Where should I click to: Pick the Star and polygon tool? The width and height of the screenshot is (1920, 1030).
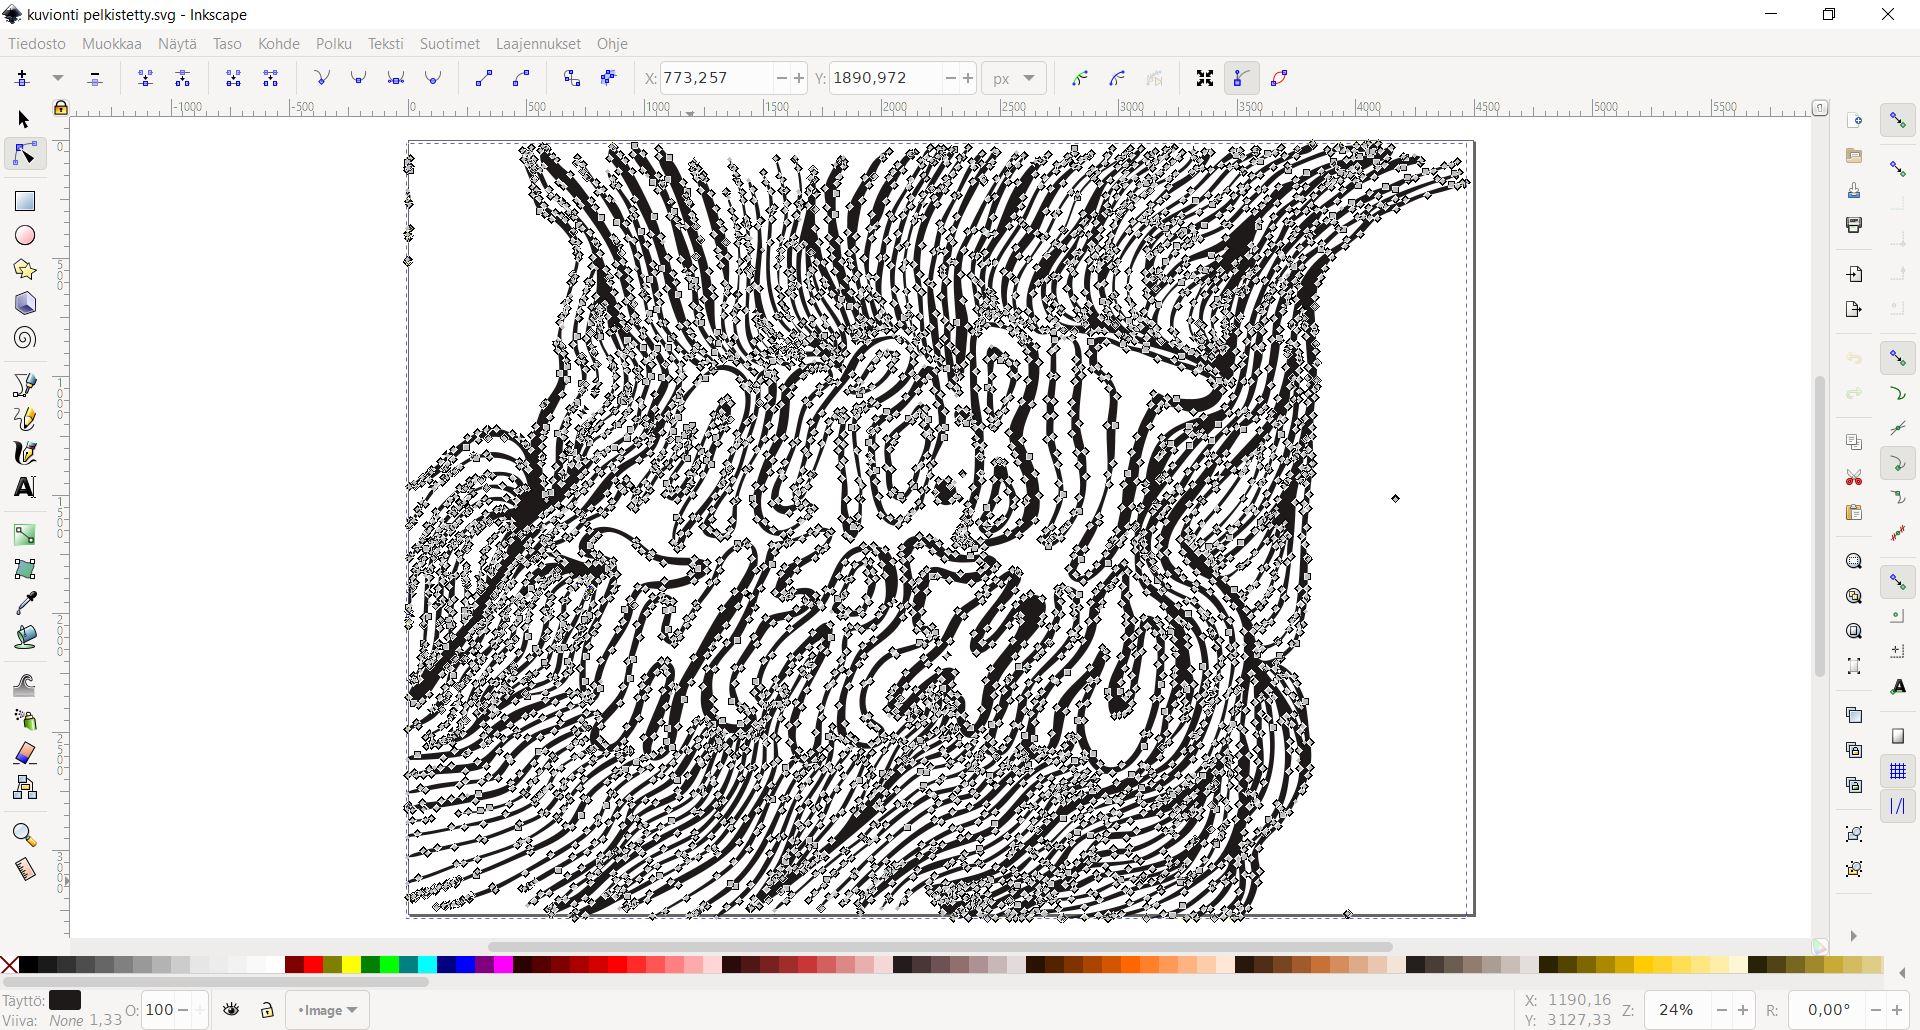pos(24,269)
